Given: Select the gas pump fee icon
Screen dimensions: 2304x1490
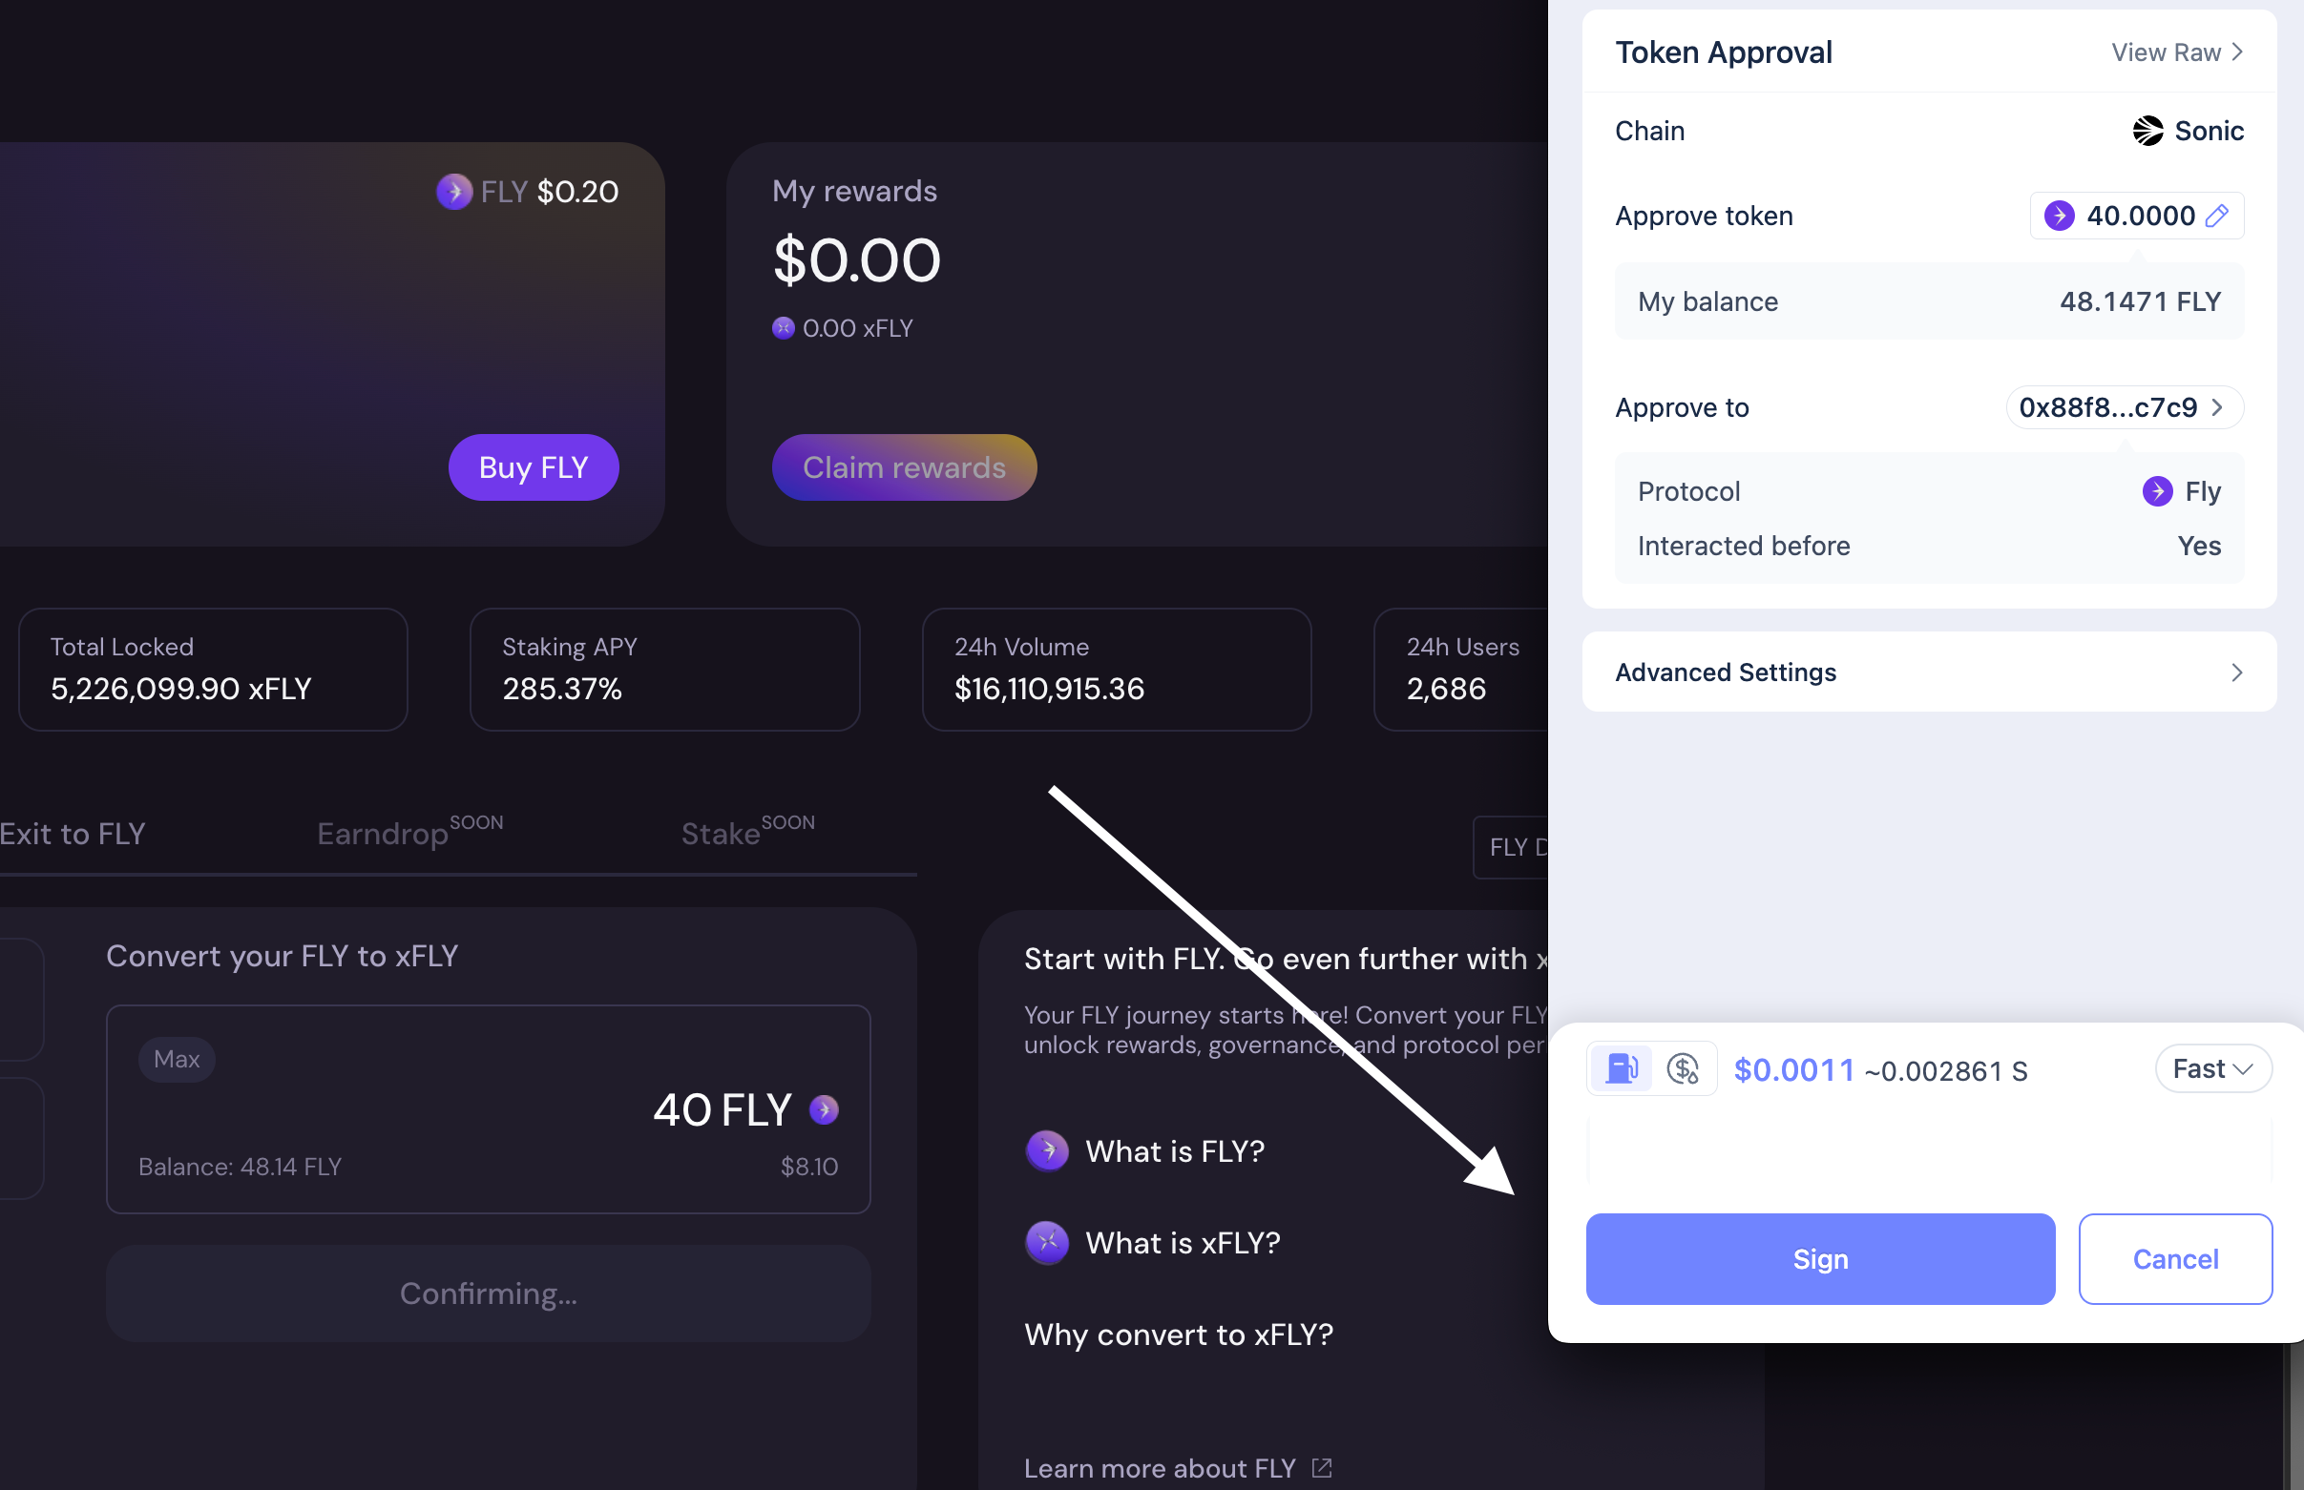Looking at the screenshot, I should (1621, 1069).
